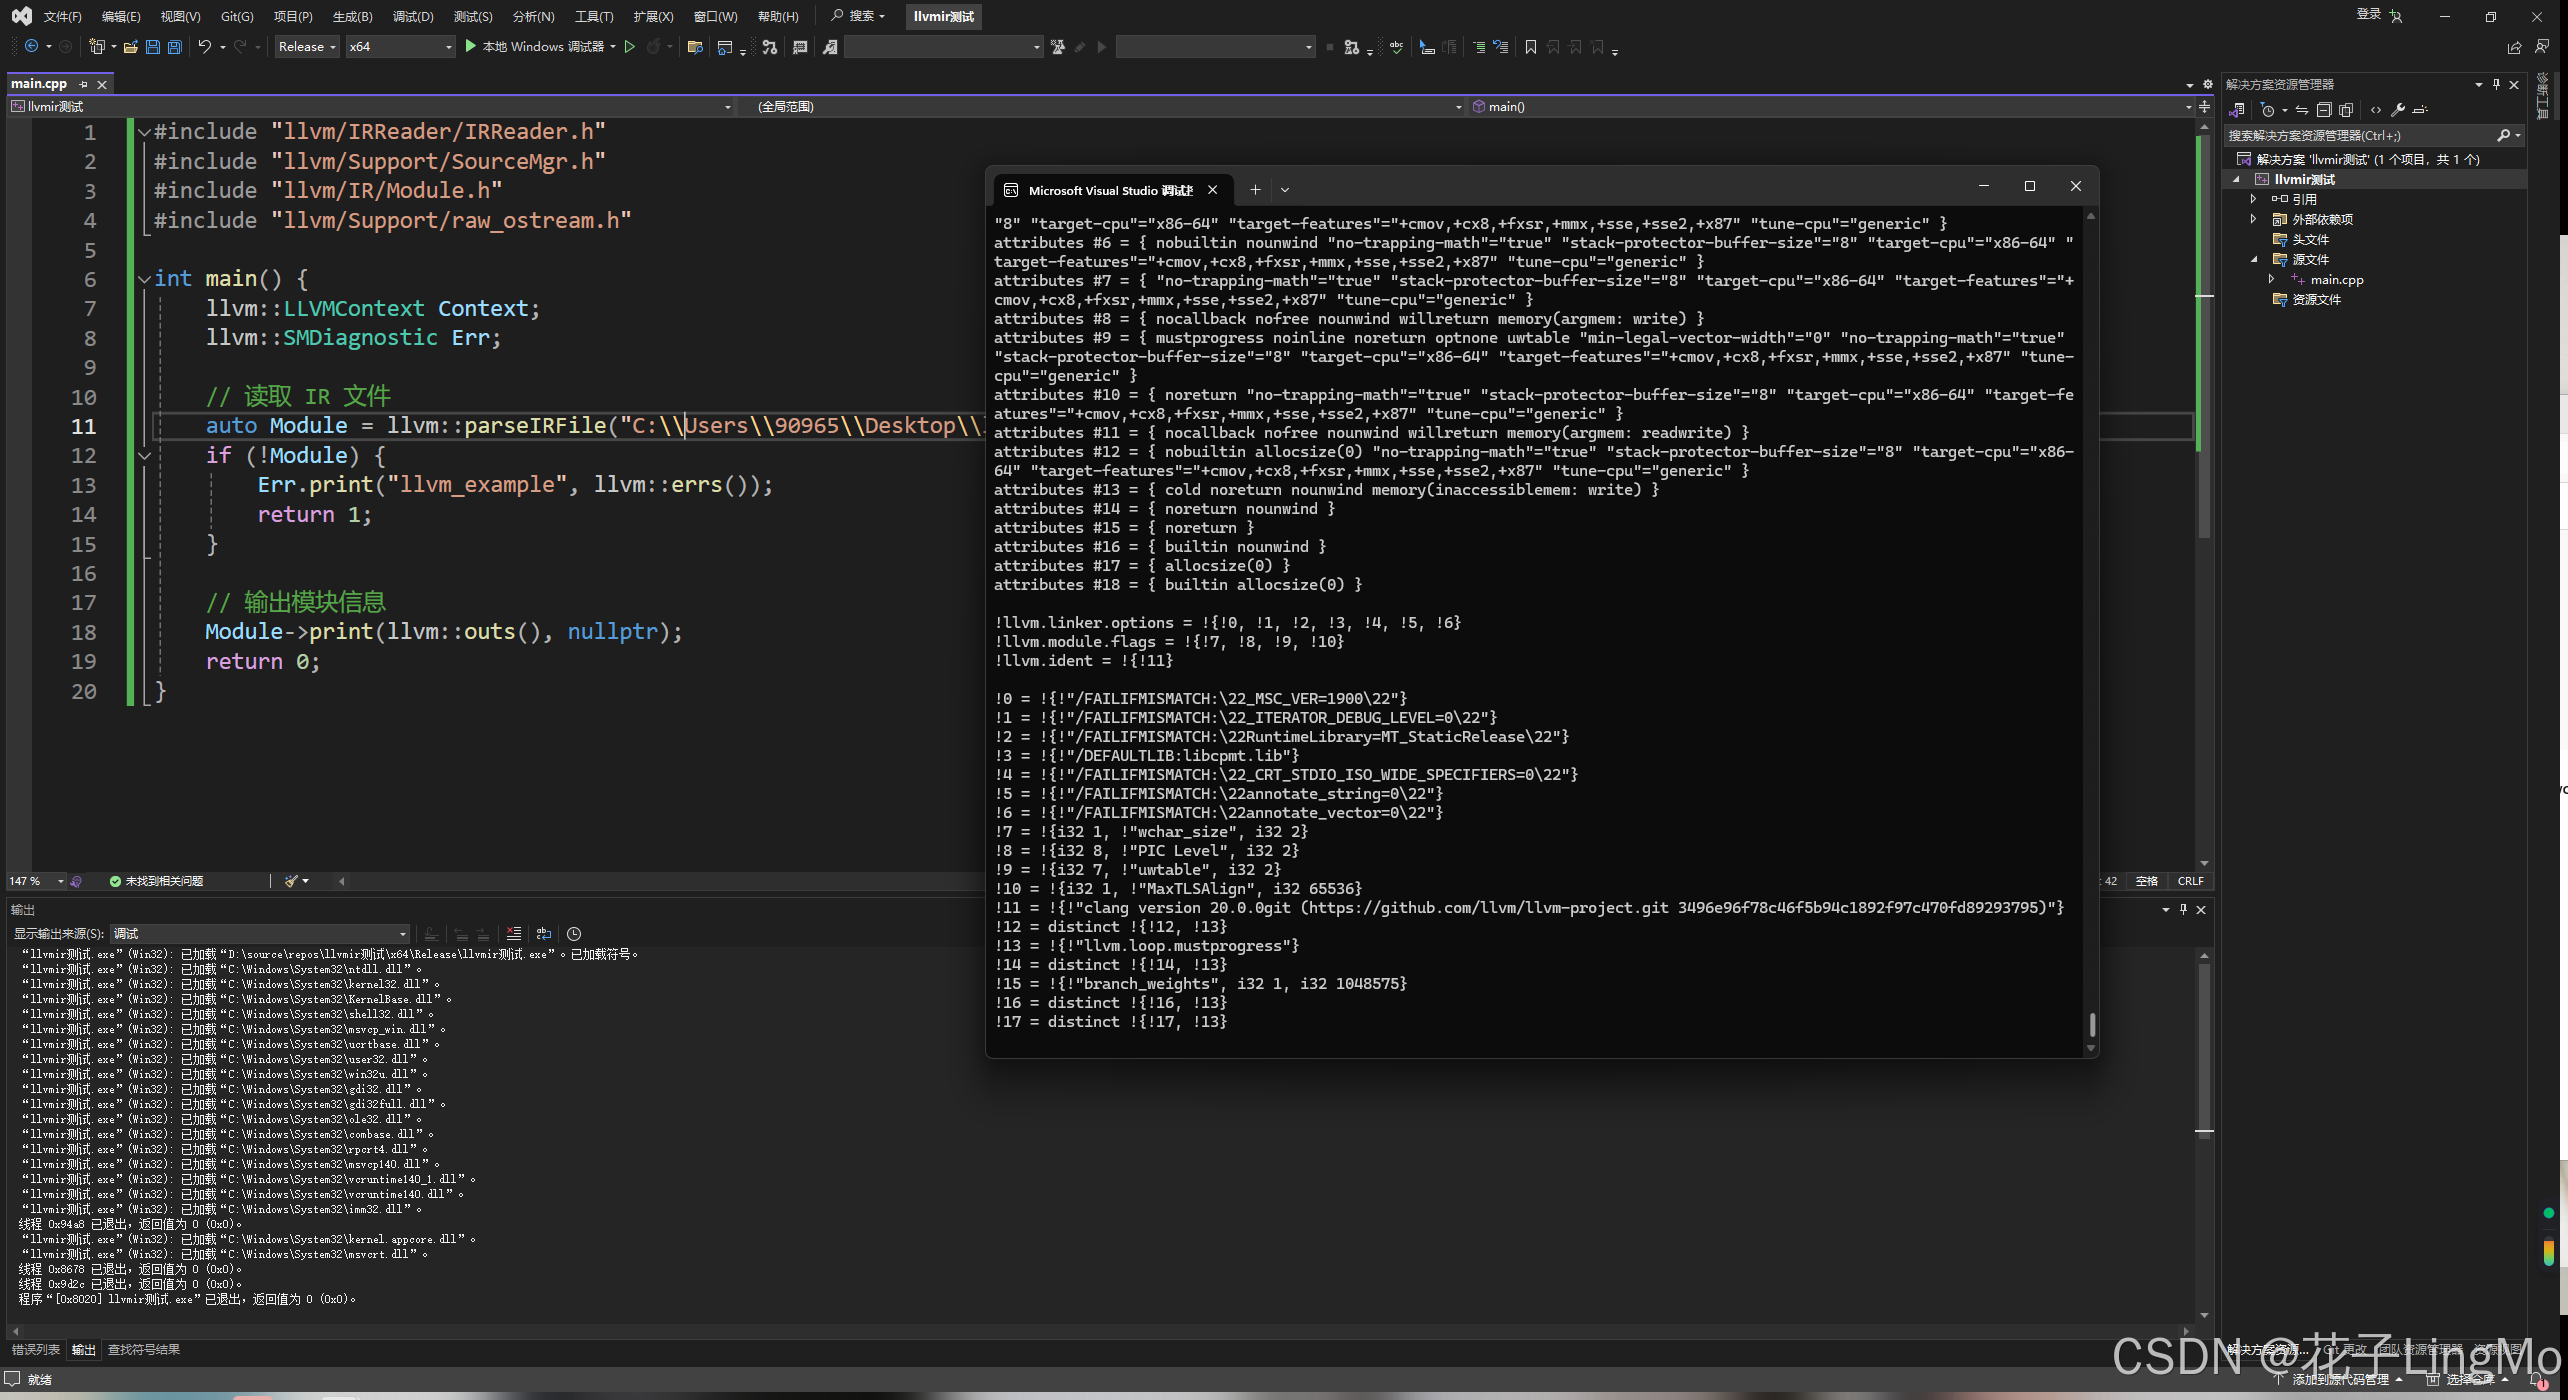2568x1400 pixels.
Task: Expand the 外部依赖项 tree node
Action: point(2253,219)
